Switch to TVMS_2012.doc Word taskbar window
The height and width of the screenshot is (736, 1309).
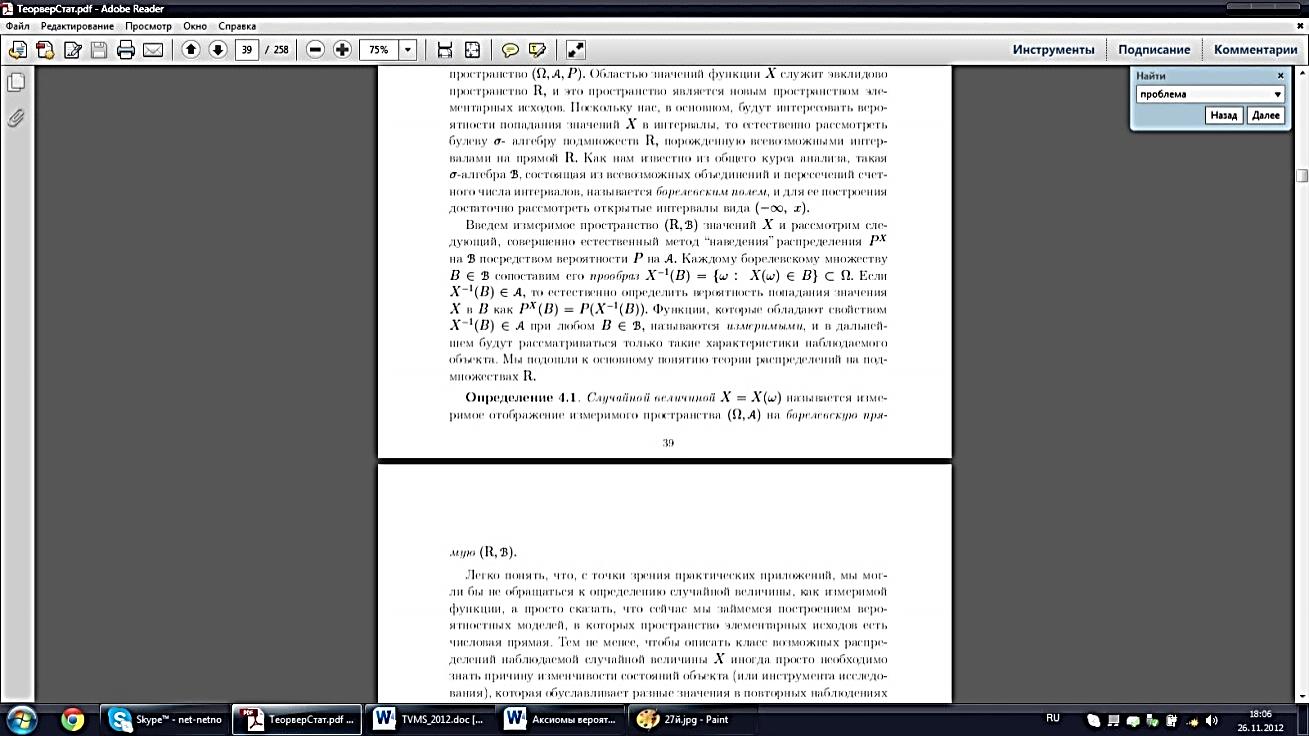point(430,719)
